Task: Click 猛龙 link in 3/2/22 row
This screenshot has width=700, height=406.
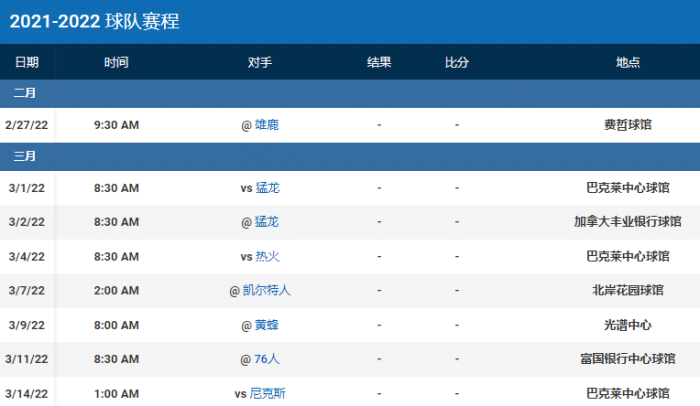Action: (x=267, y=222)
